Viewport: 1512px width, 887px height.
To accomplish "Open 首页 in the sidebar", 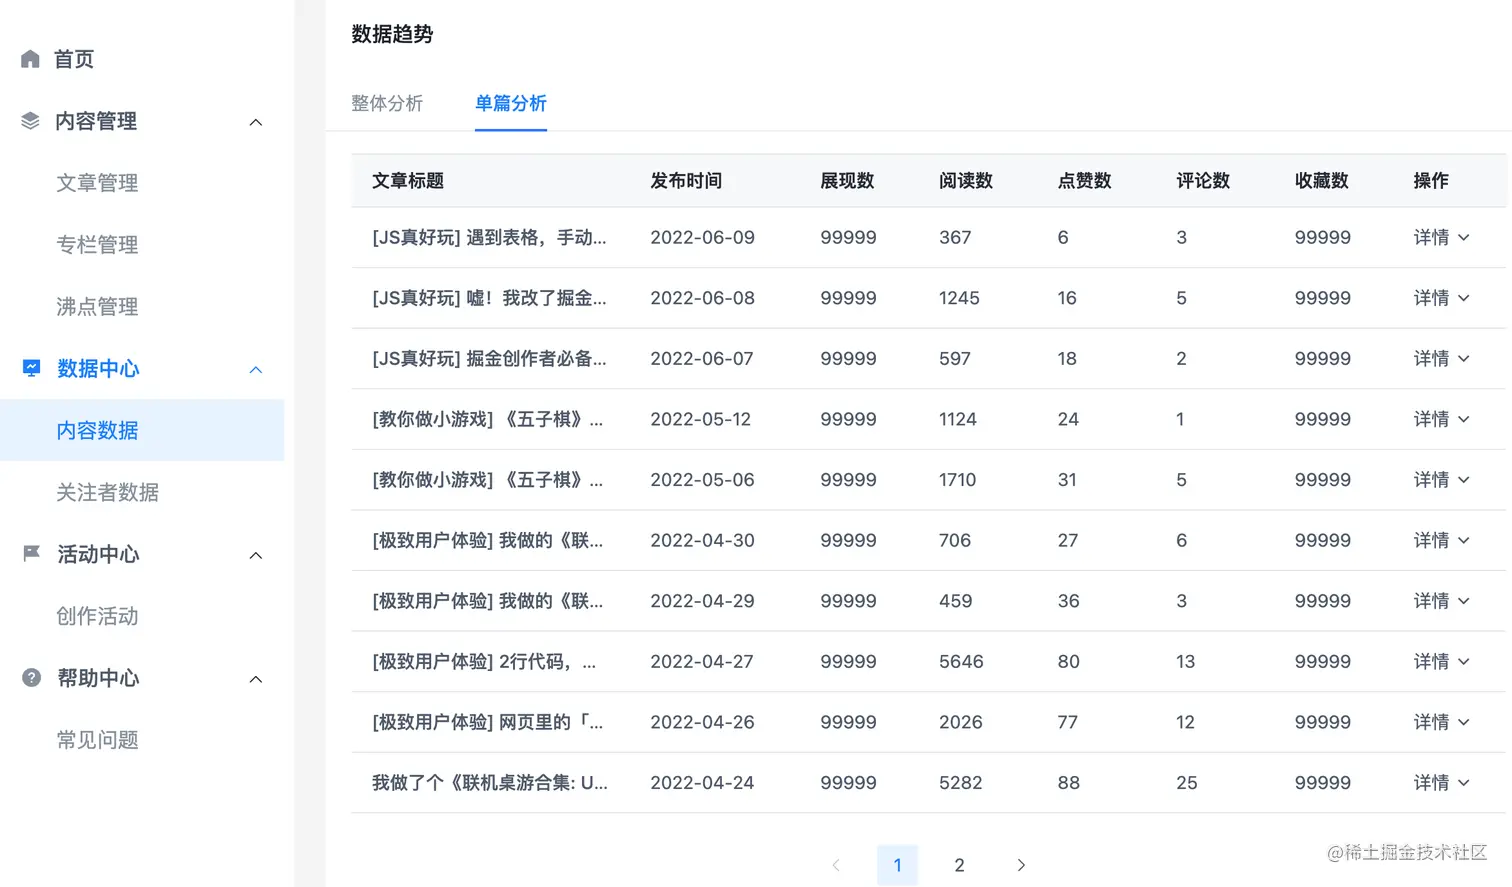I will pos(74,59).
